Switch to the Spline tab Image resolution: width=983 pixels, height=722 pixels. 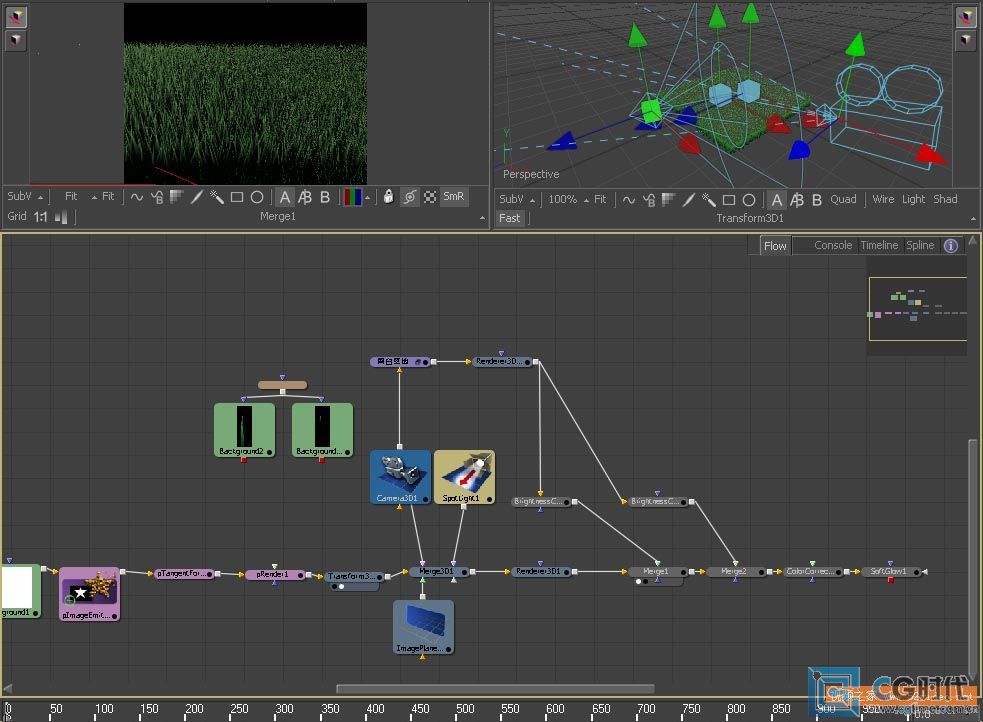click(x=920, y=245)
